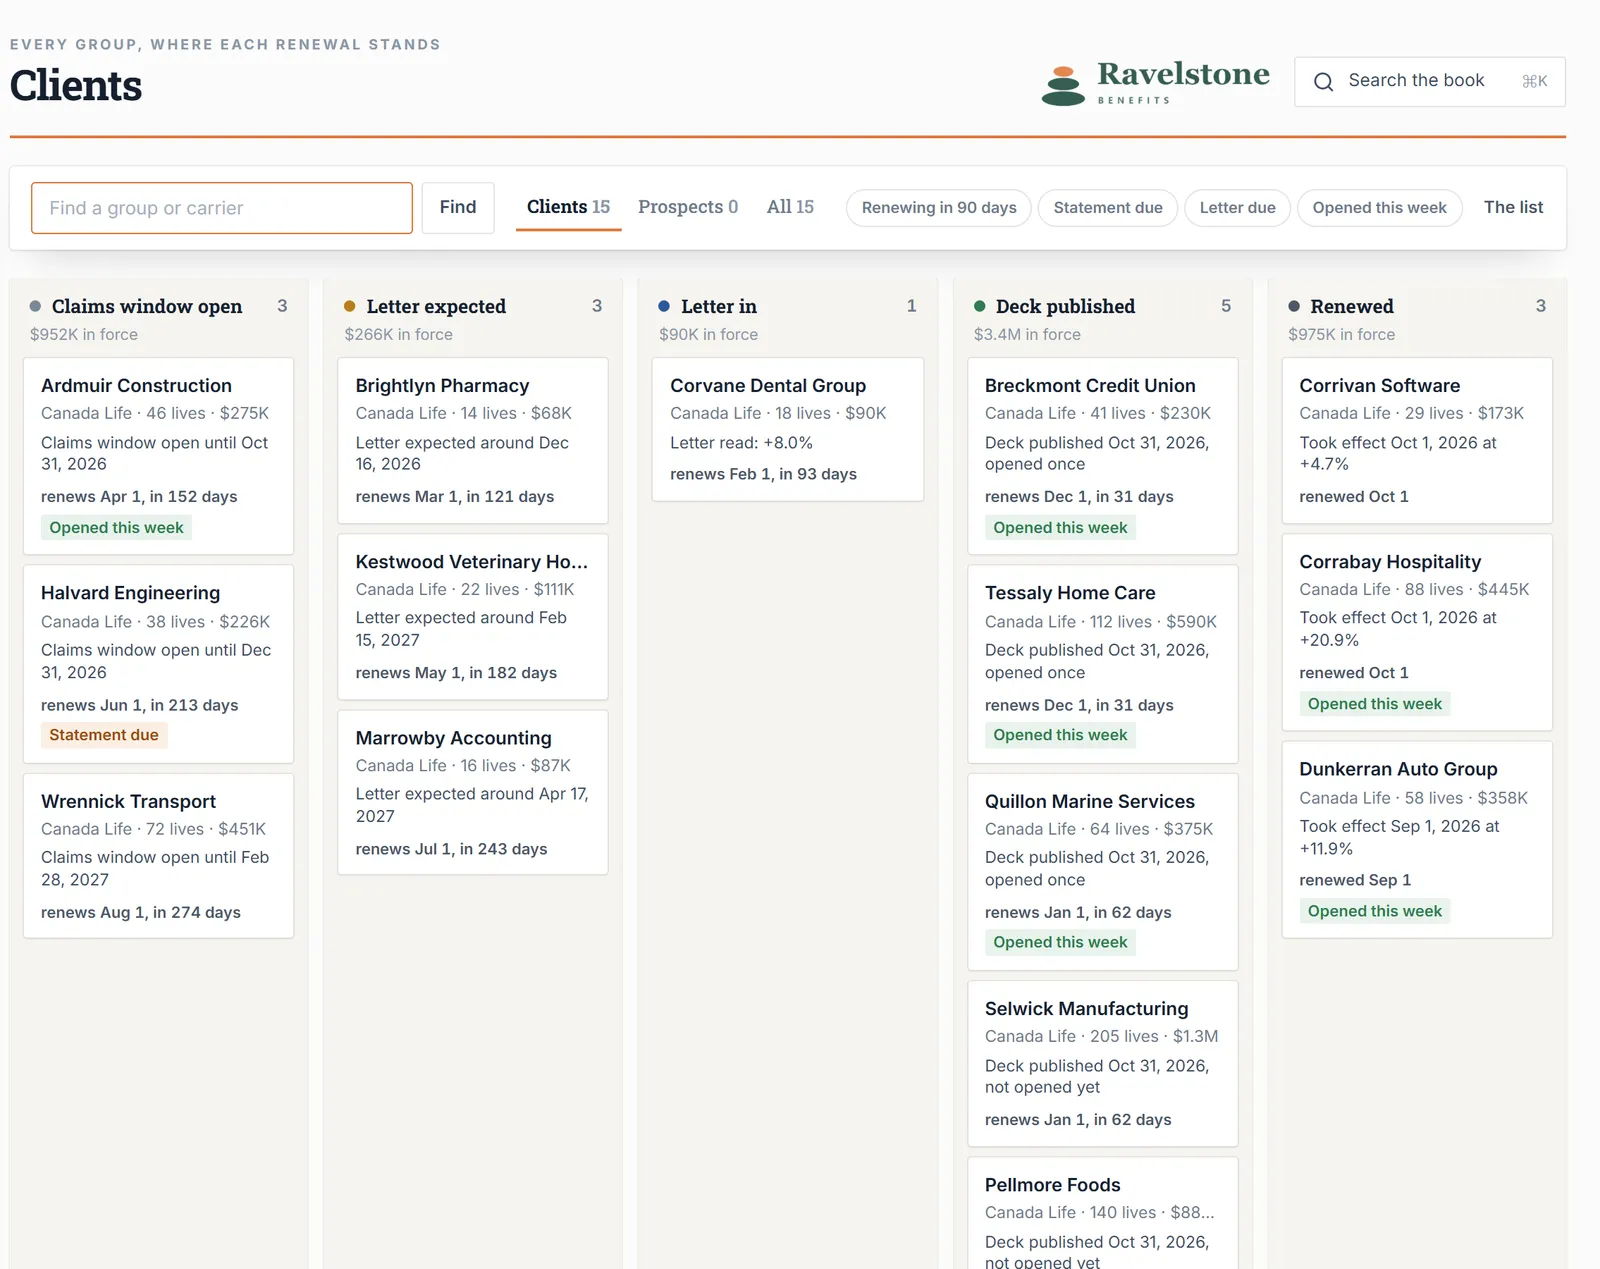Open the Quillon Marine Services card

pyautogui.click(x=1103, y=872)
